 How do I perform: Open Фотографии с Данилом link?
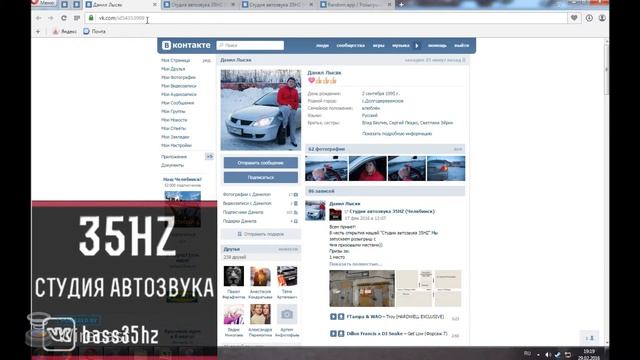[247, 195]
